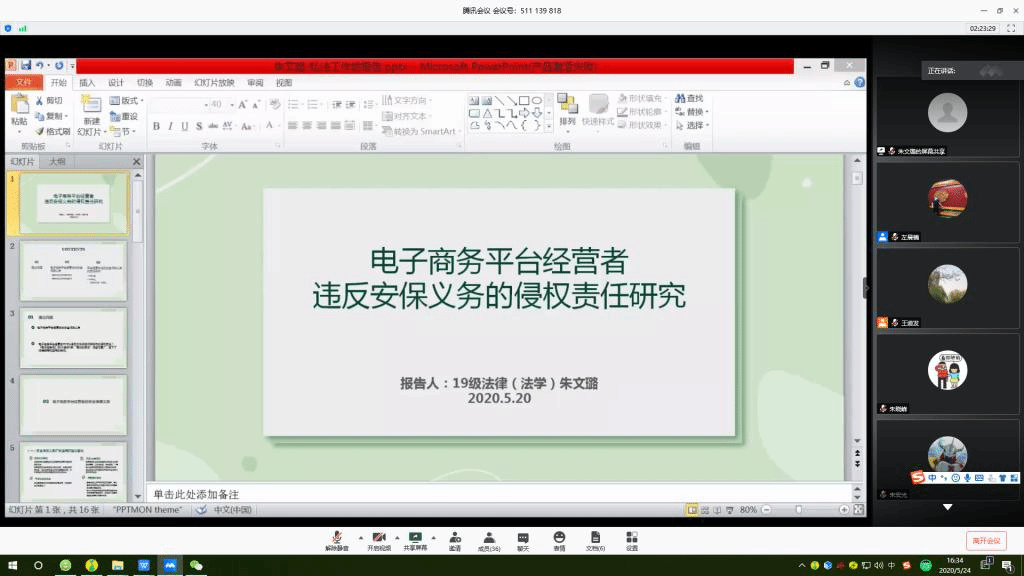
Task: Open the members list (36)
Action: (489, 538)
